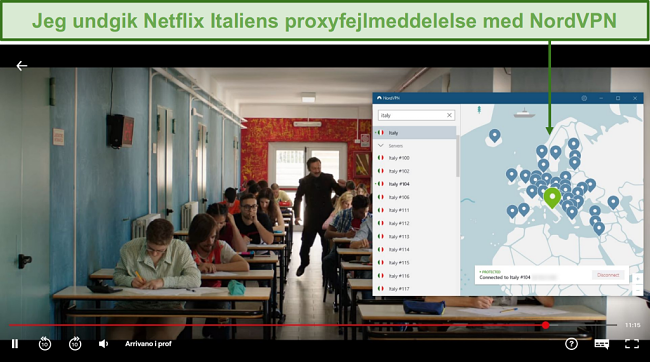Click the Ireland map pin
This screenshot has width=650, height=362.
512,175
